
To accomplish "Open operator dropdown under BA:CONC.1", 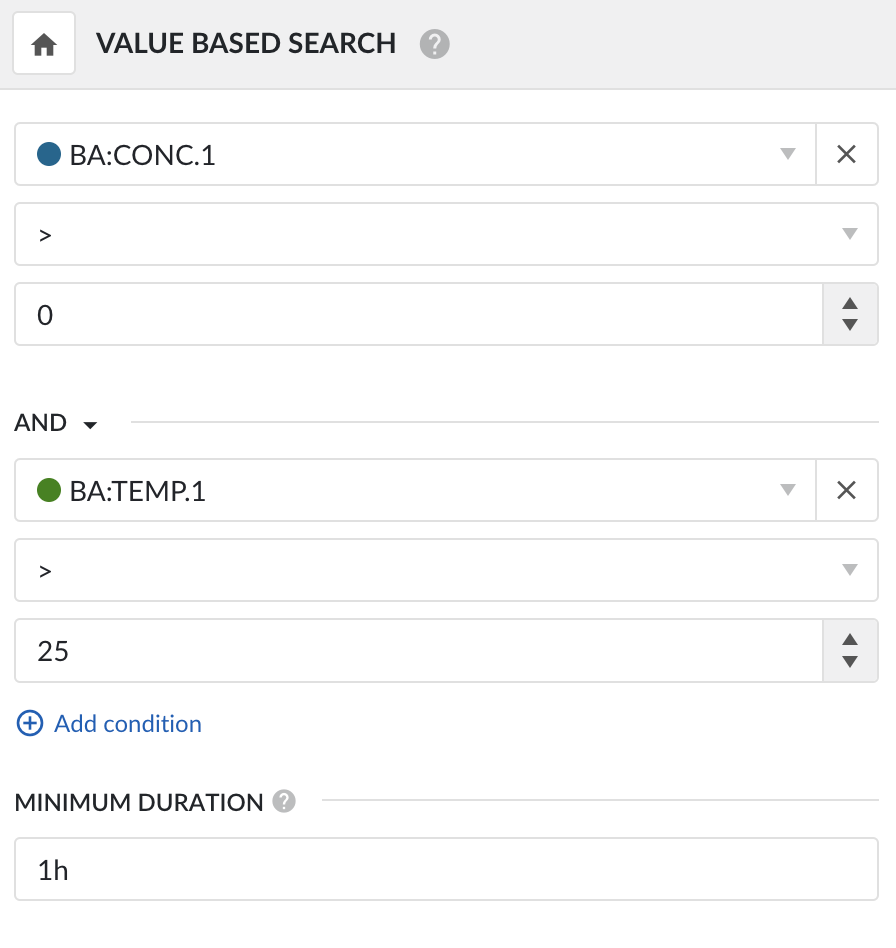I will pyautogui.click(x=446, y=234).
